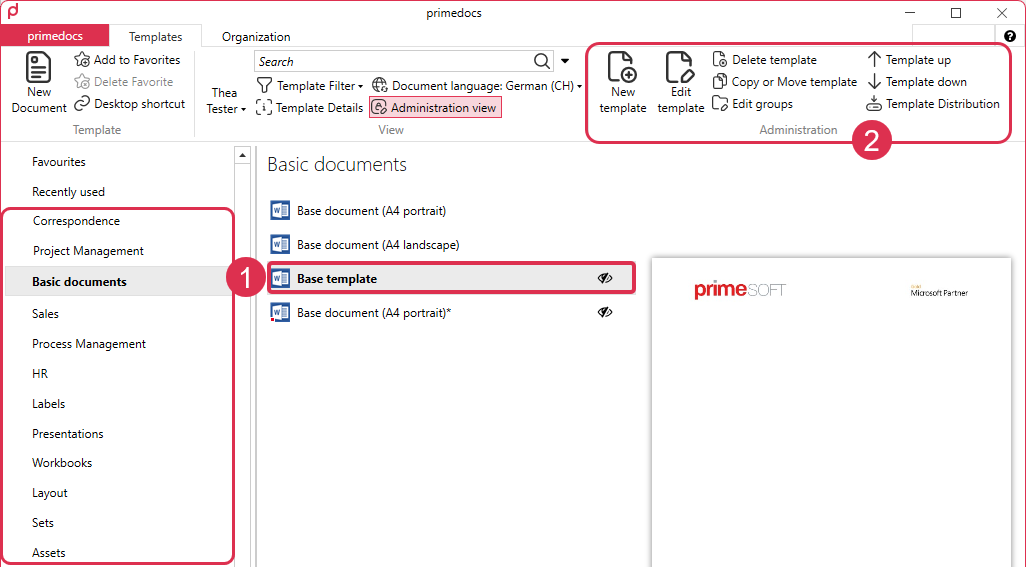The height and width of the screenshot is (567, 1026).
Task: Toggle the Administration view
Action: coord(436,108)
